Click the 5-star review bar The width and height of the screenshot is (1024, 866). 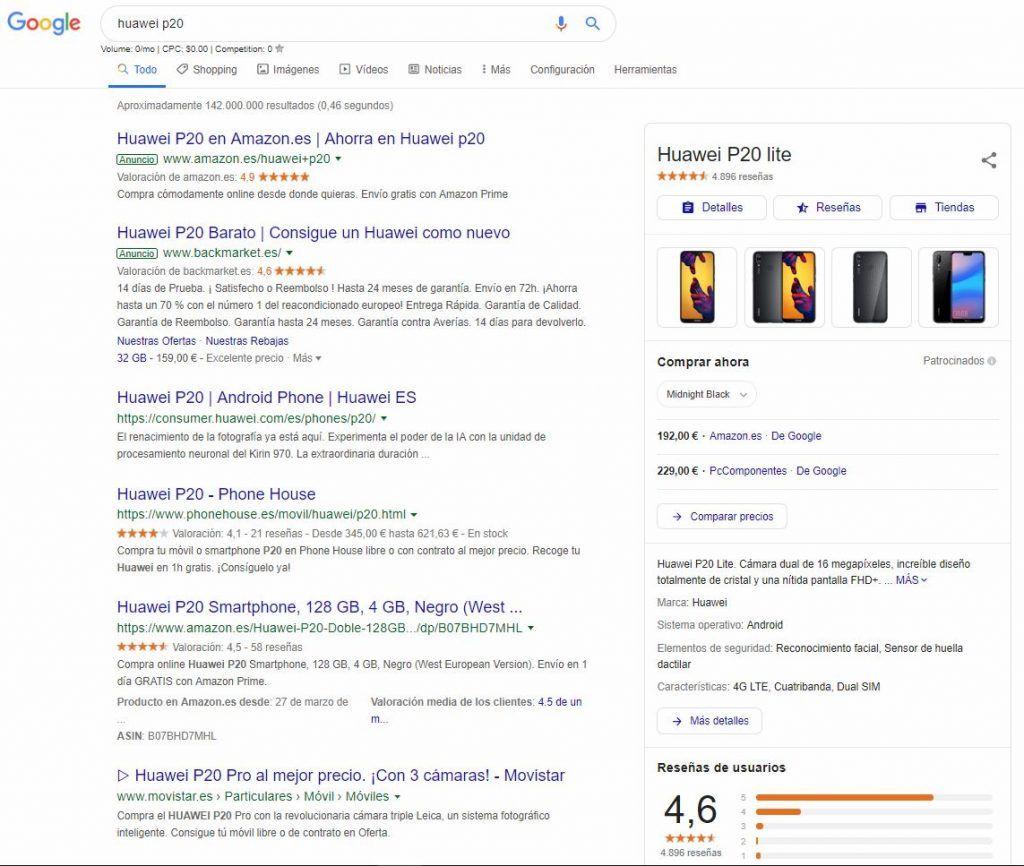coord(874,797)
